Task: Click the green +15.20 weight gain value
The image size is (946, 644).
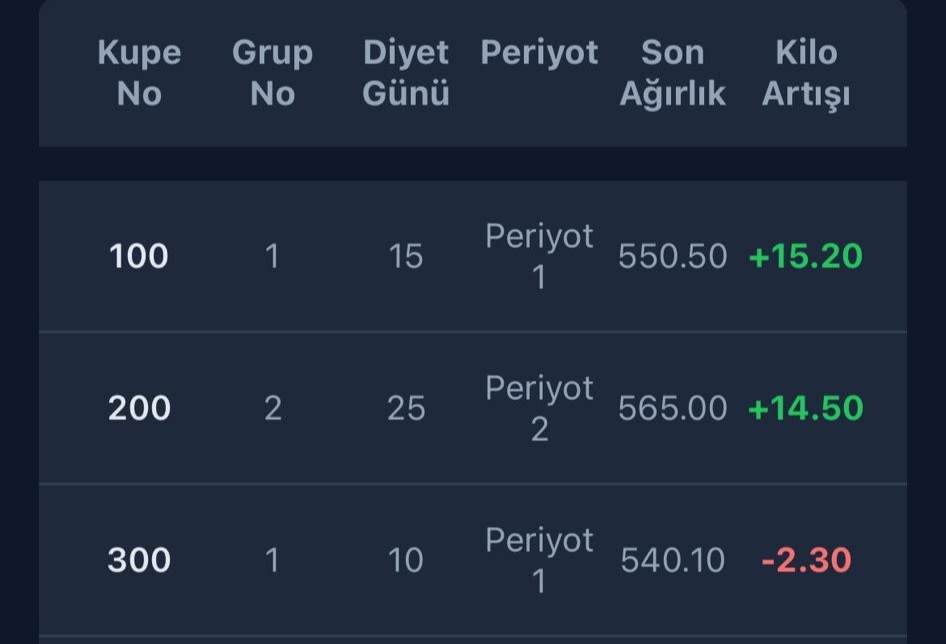Action: [x=806, y=255]
